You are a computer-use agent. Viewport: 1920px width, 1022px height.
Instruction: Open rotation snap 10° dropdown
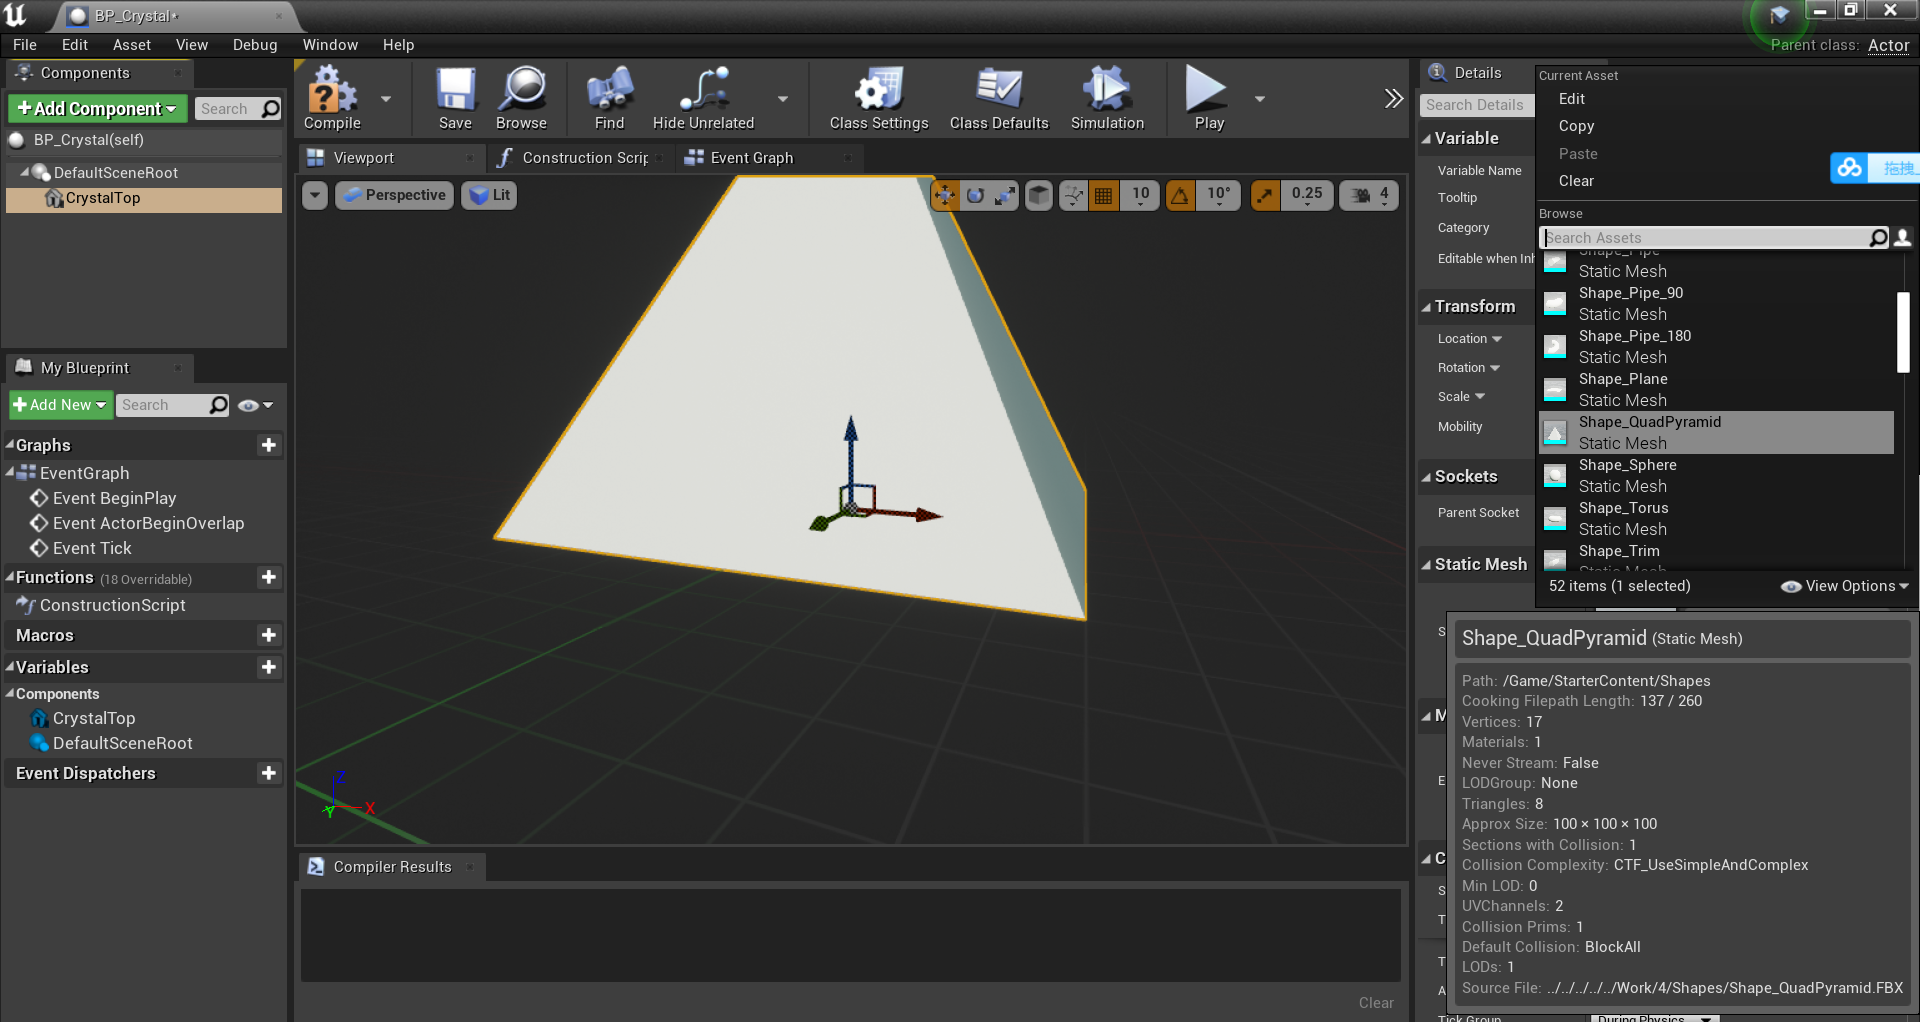coord(1218,195)
